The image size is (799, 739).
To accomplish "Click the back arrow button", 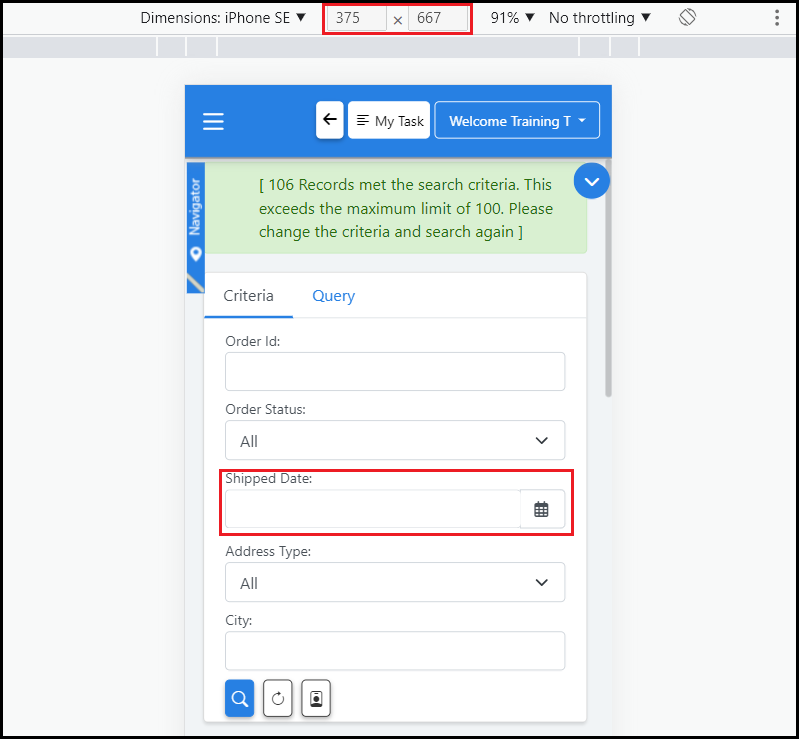I will pyautogui.click(x=330, y=120).
